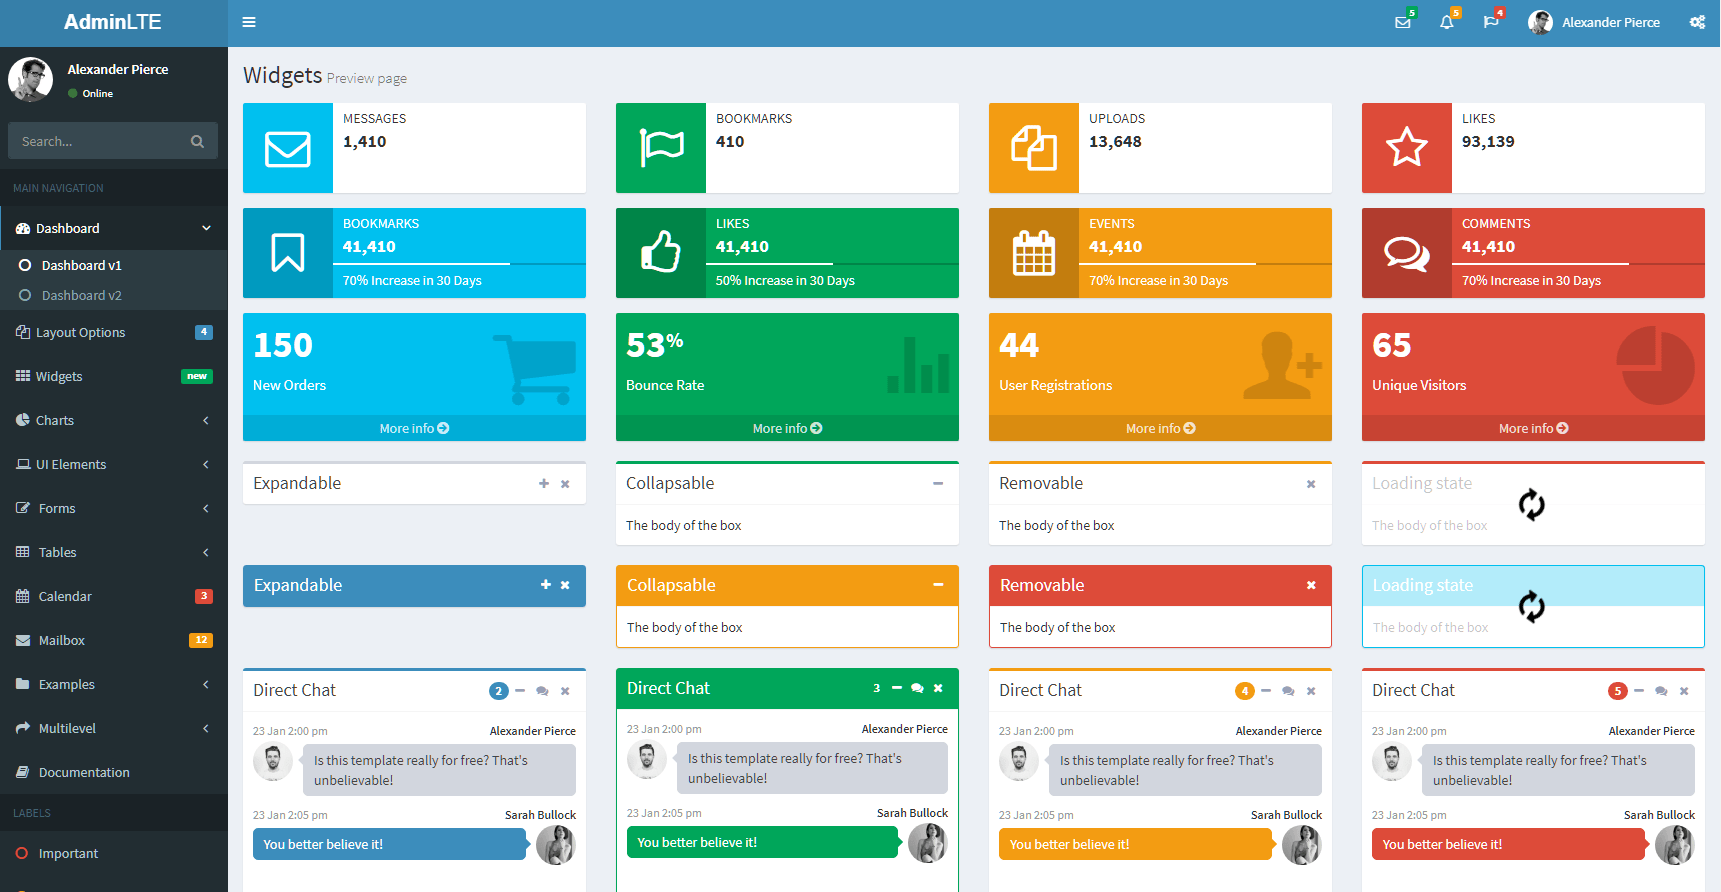Select Dashboard v2 in sidebar
This screenshot has width=1721, height=892.
point(114,295)
